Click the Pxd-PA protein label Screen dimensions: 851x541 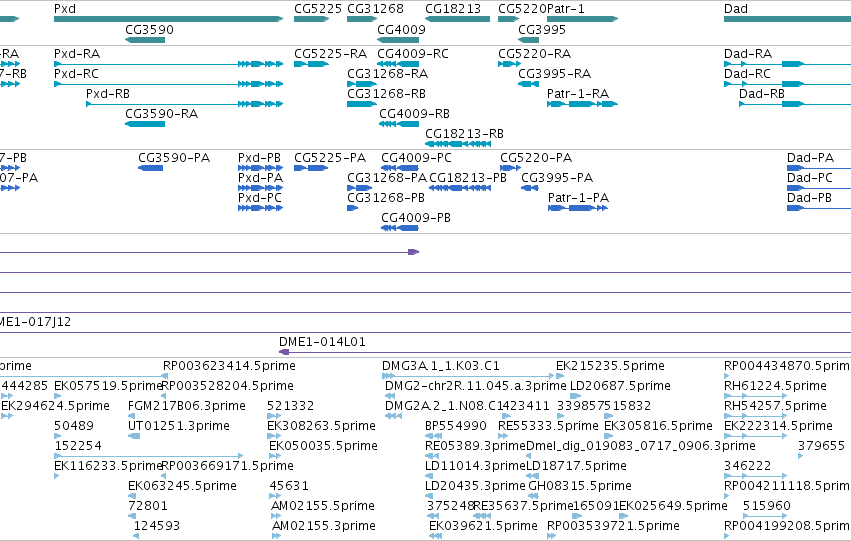[260, 178]
